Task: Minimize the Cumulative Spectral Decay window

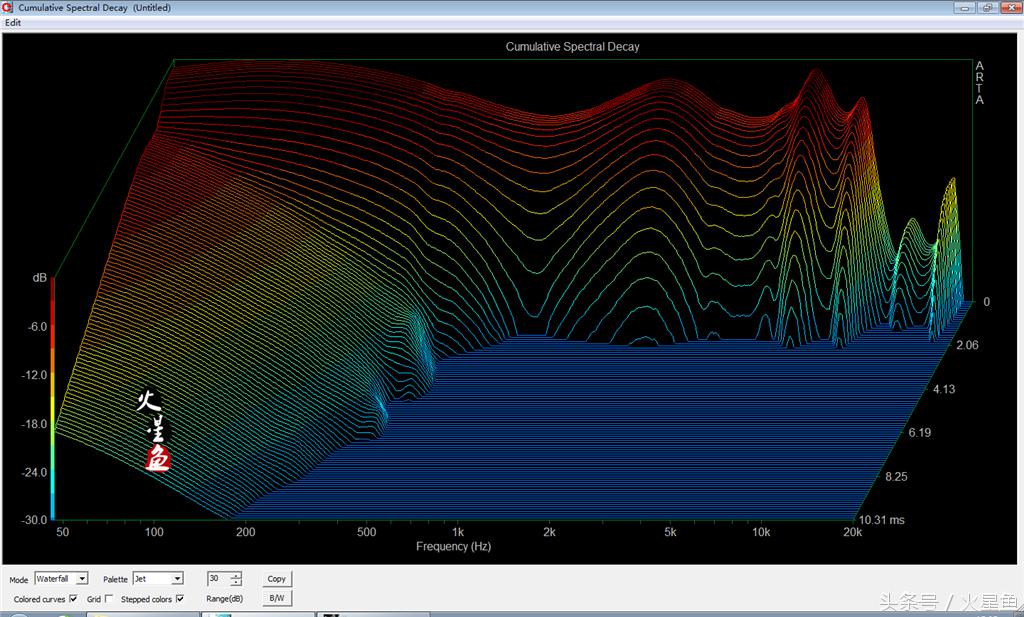Action: pyautogui.click(x=966, y=7)
